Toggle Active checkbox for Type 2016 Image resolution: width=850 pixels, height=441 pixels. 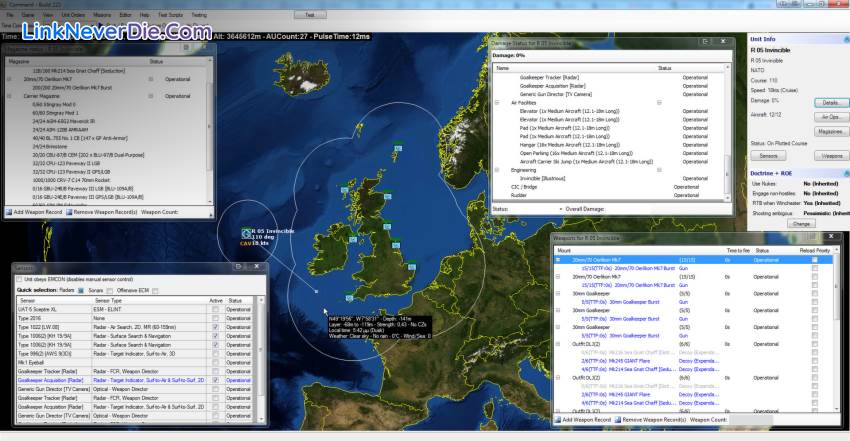point(216,319)
